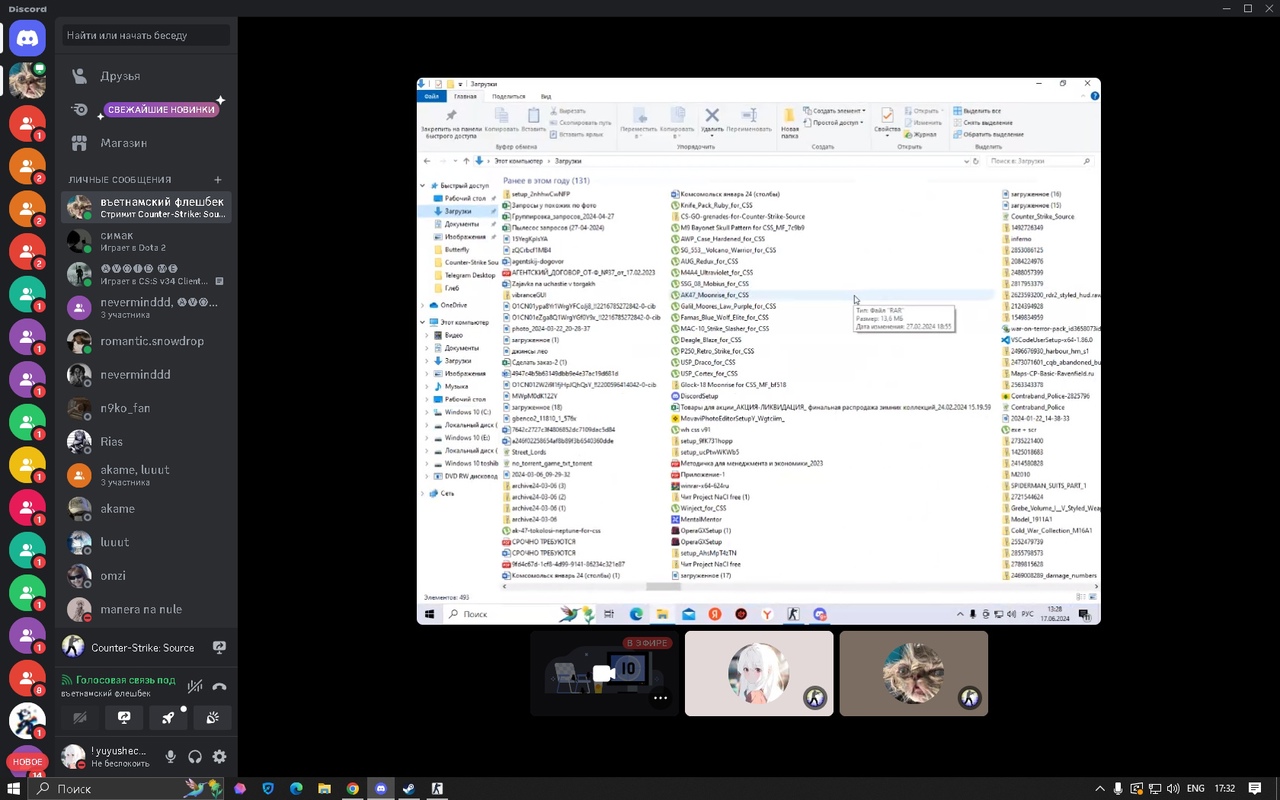The width and height of the screenshot is (1280, 800).
Task: Expand Создать элемент dropdown in streamed ribbon
Action: click(836, 111)
